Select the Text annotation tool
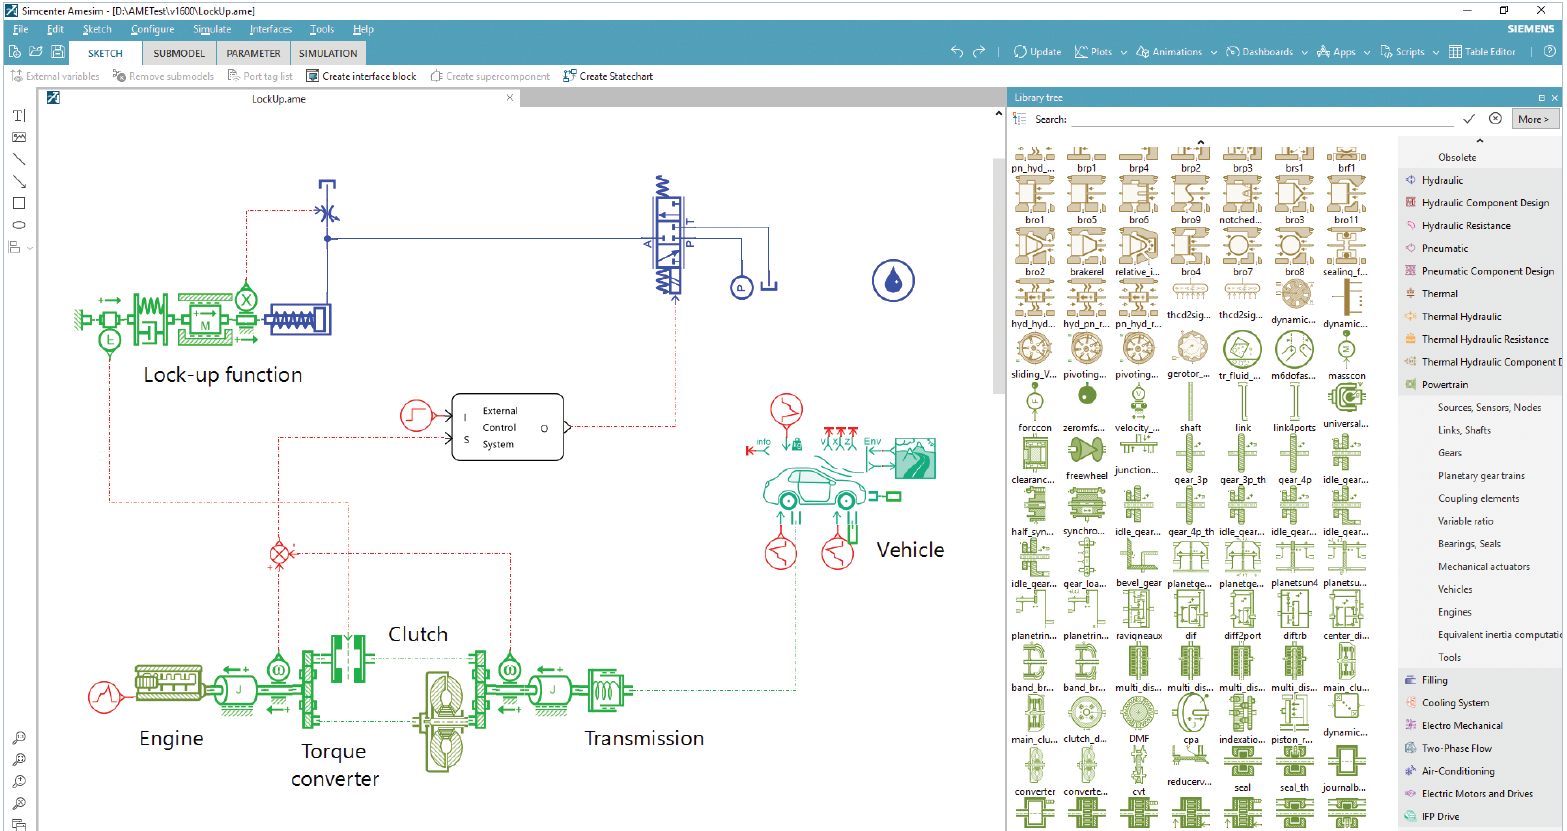The image size is (1567, 831). click(x=19, y=116)
